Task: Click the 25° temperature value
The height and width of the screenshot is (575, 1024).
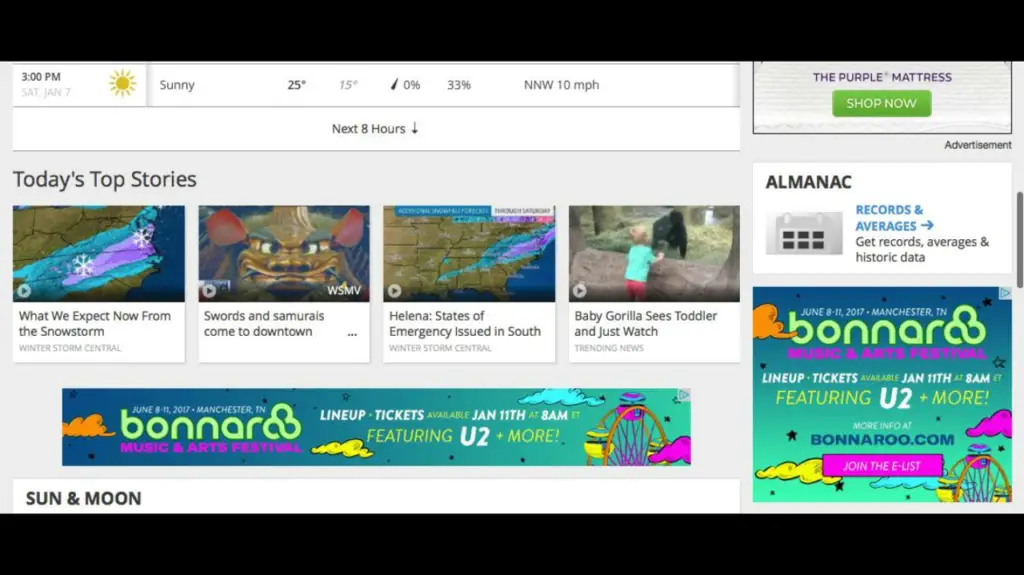Action: (296, 85)
